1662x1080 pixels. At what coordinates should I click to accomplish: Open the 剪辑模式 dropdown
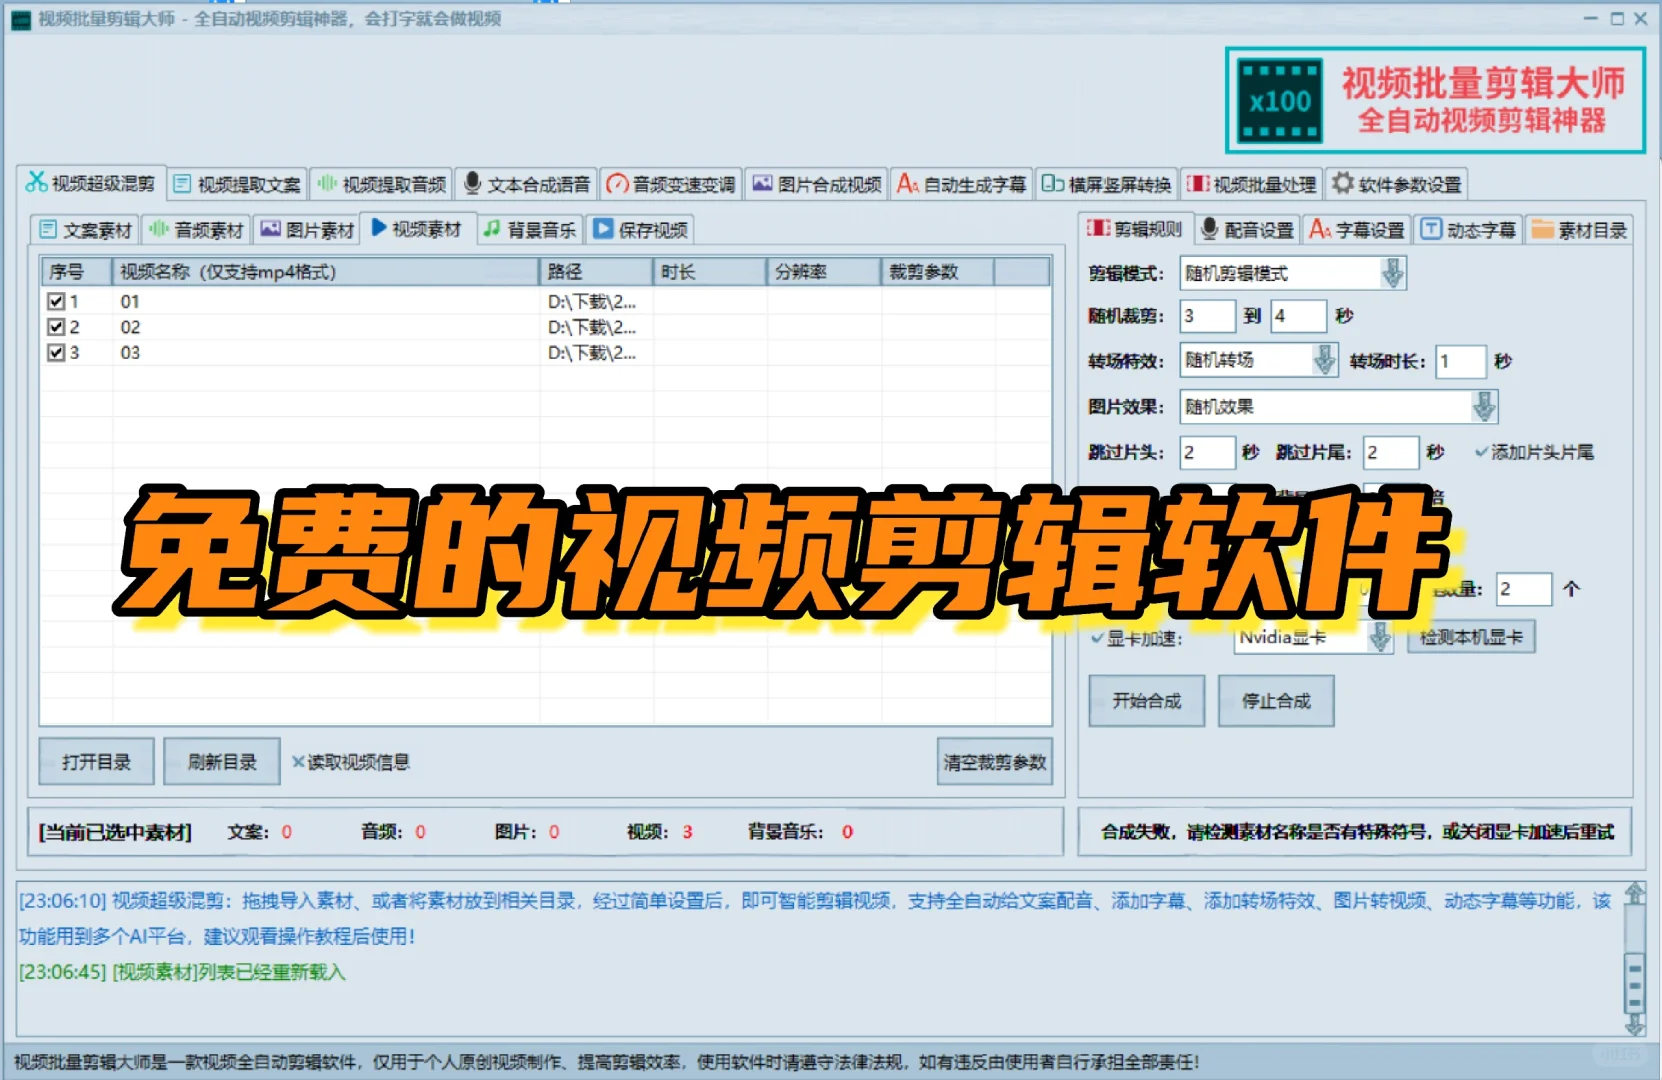[1391, 272]
